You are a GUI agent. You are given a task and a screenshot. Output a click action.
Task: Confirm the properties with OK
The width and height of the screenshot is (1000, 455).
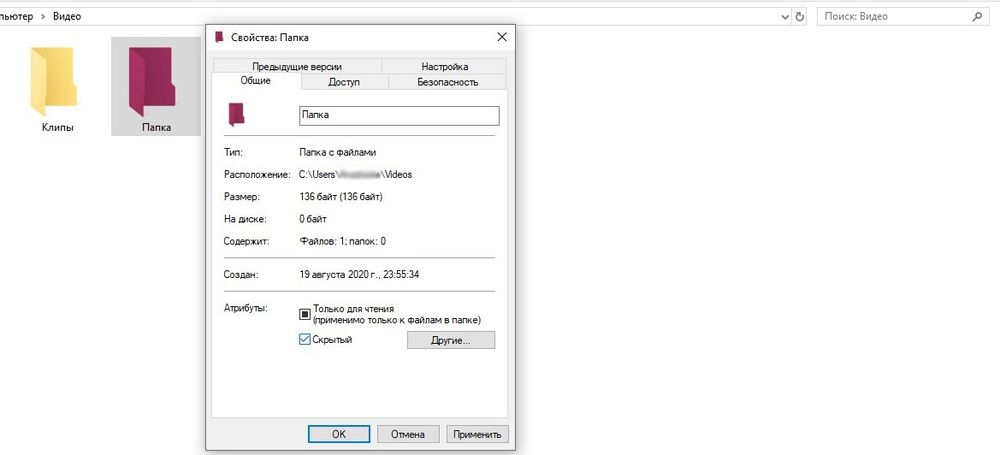click(338, 434)
